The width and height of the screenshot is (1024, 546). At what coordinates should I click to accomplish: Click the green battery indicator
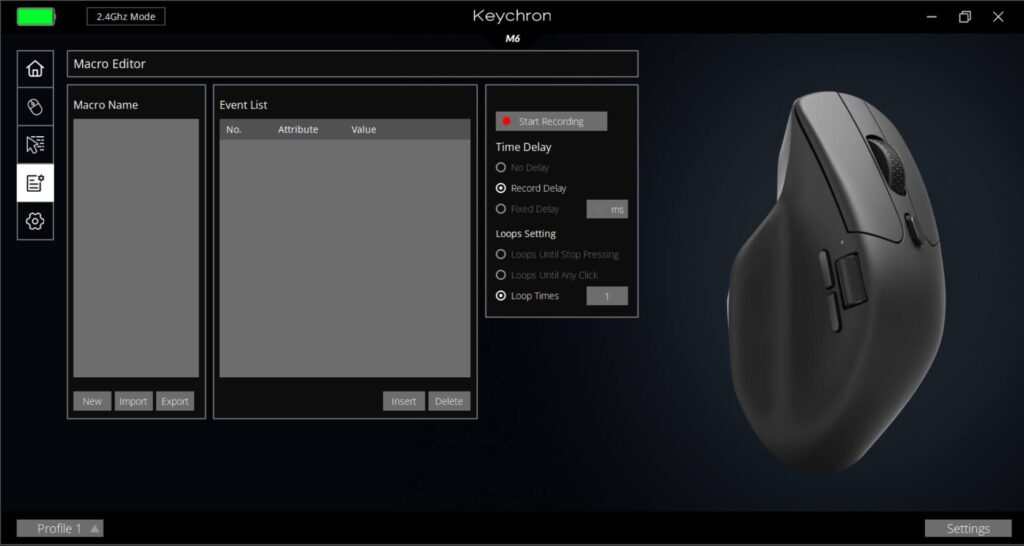coord(36,17)
